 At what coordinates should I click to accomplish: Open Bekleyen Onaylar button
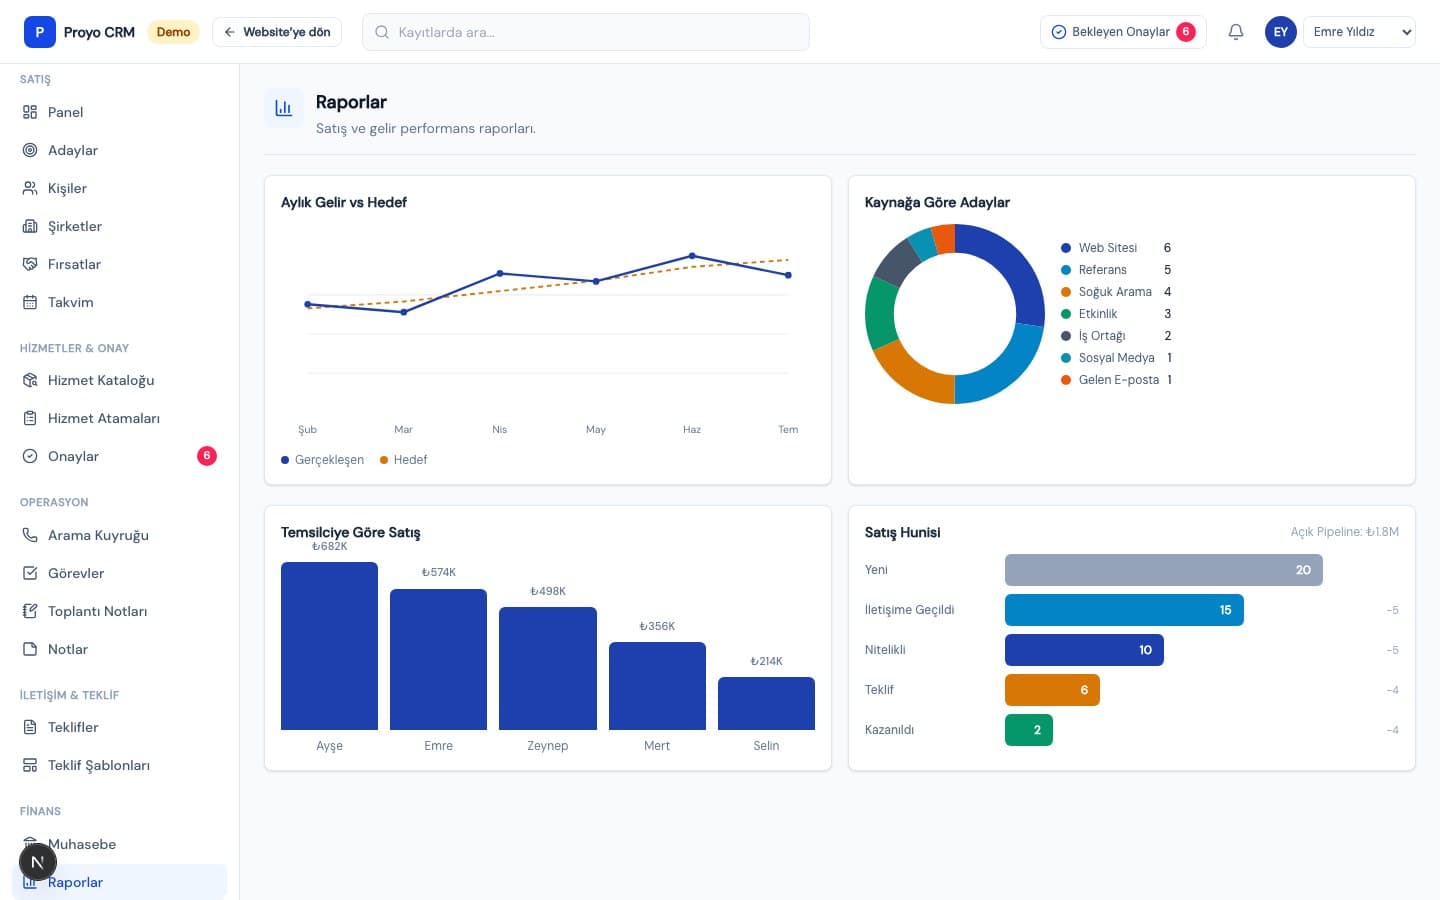tap(1123, 32)
